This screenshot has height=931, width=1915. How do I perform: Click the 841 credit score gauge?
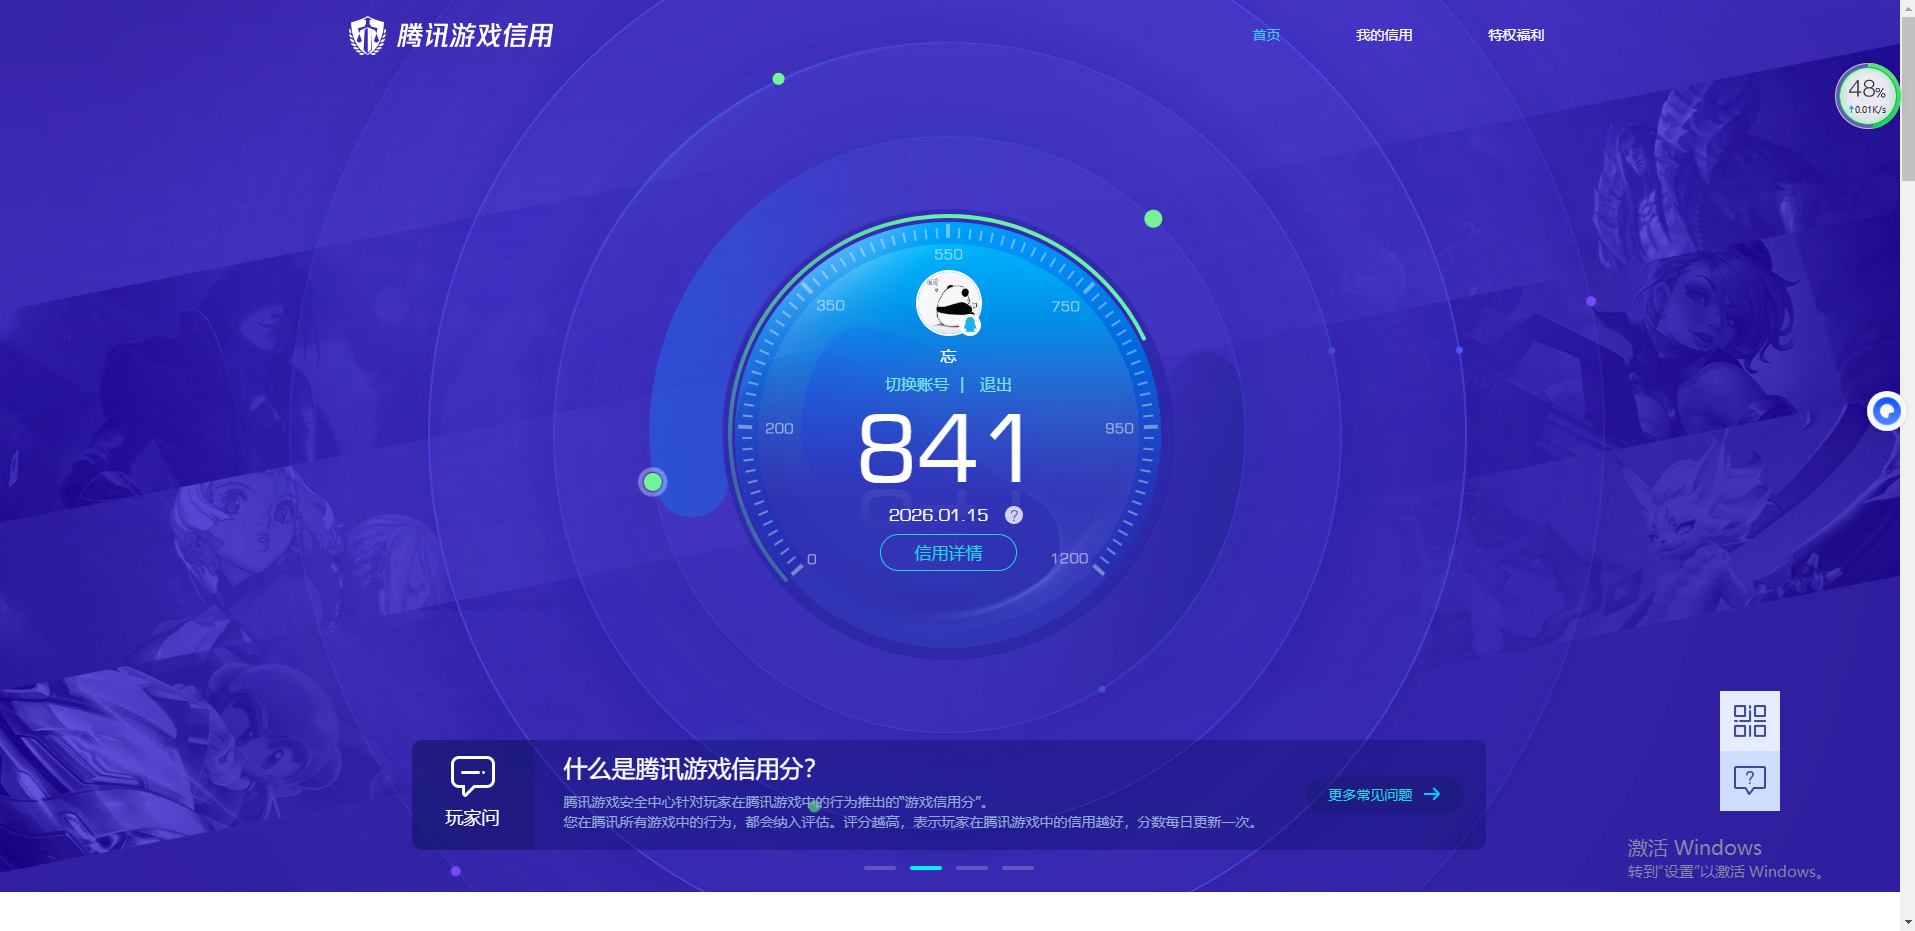pyautogui.click(x=945, y=450)
